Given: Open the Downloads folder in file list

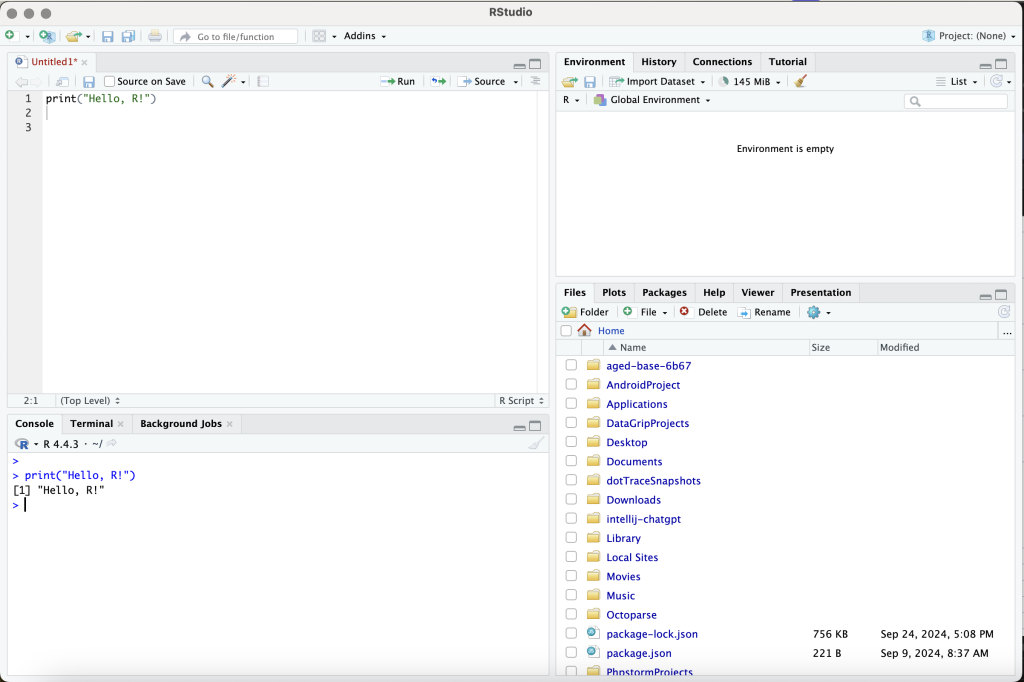Looking at the screenshot, I should pos(633,500).
